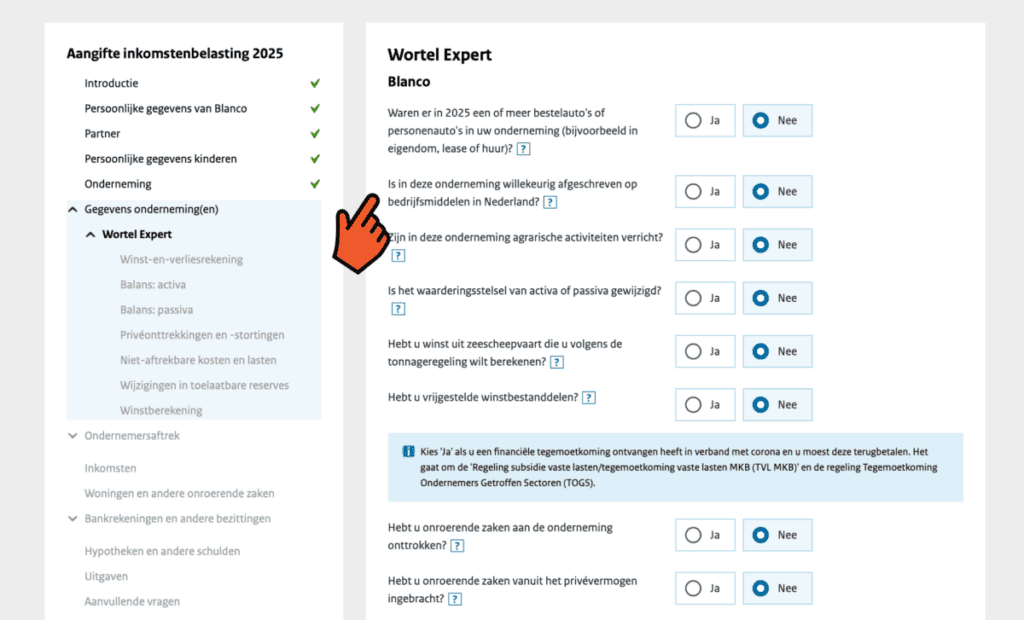Screen dimensions: 1024x620
Task: Open help icon under agrarische activiteiten question
Action: [398, 256]
